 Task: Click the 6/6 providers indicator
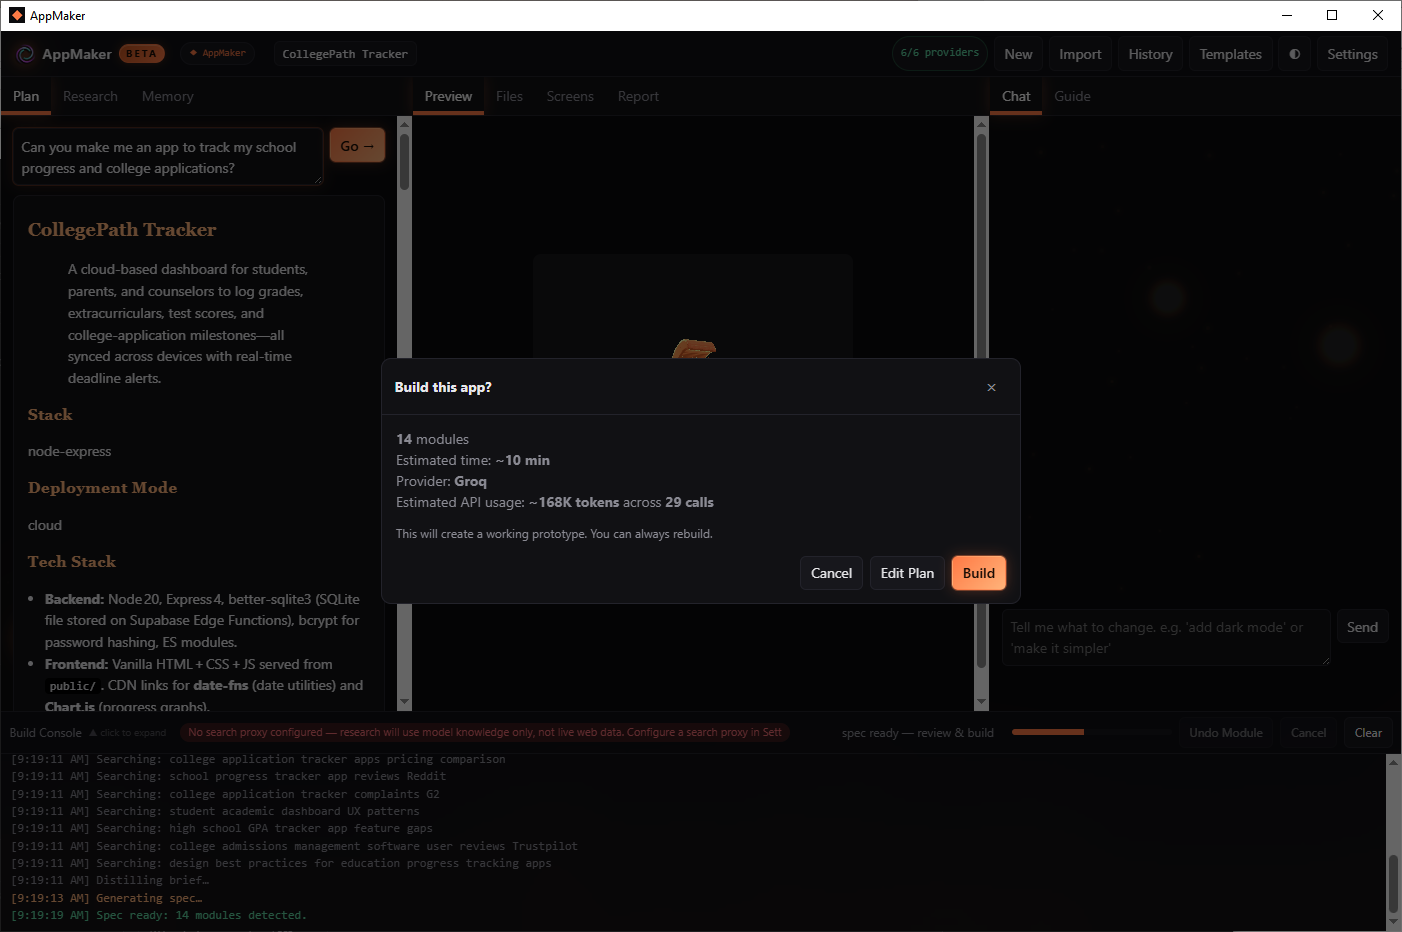coord(939,53)
